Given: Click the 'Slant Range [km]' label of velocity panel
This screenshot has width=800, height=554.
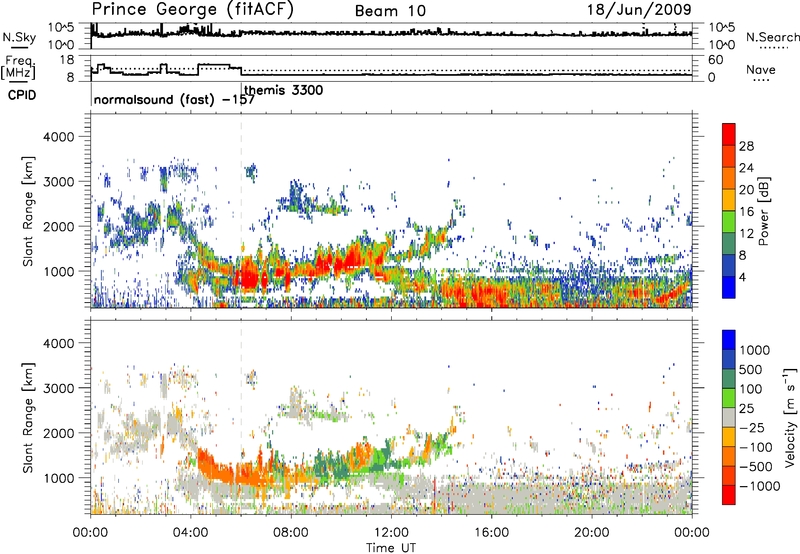Looking at the screenshot, I should 28,417.
